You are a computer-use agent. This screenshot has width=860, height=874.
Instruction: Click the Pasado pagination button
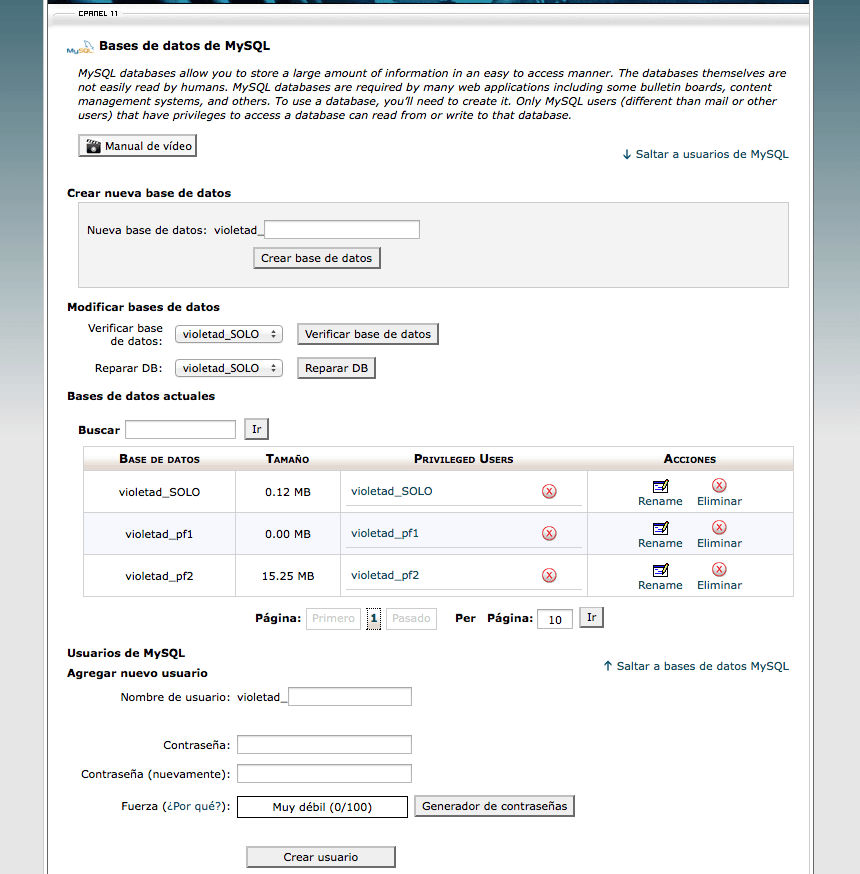point(411,618)
